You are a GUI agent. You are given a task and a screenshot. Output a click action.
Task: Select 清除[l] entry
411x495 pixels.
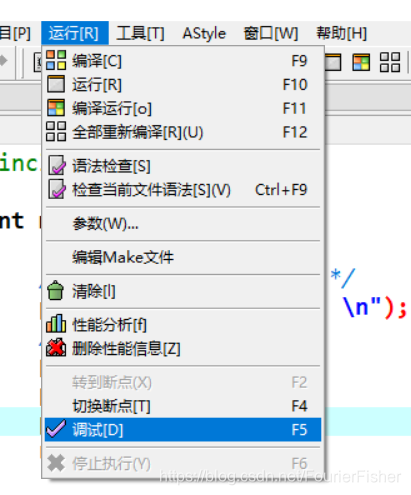pyautogui.click(x=183, y=291)
